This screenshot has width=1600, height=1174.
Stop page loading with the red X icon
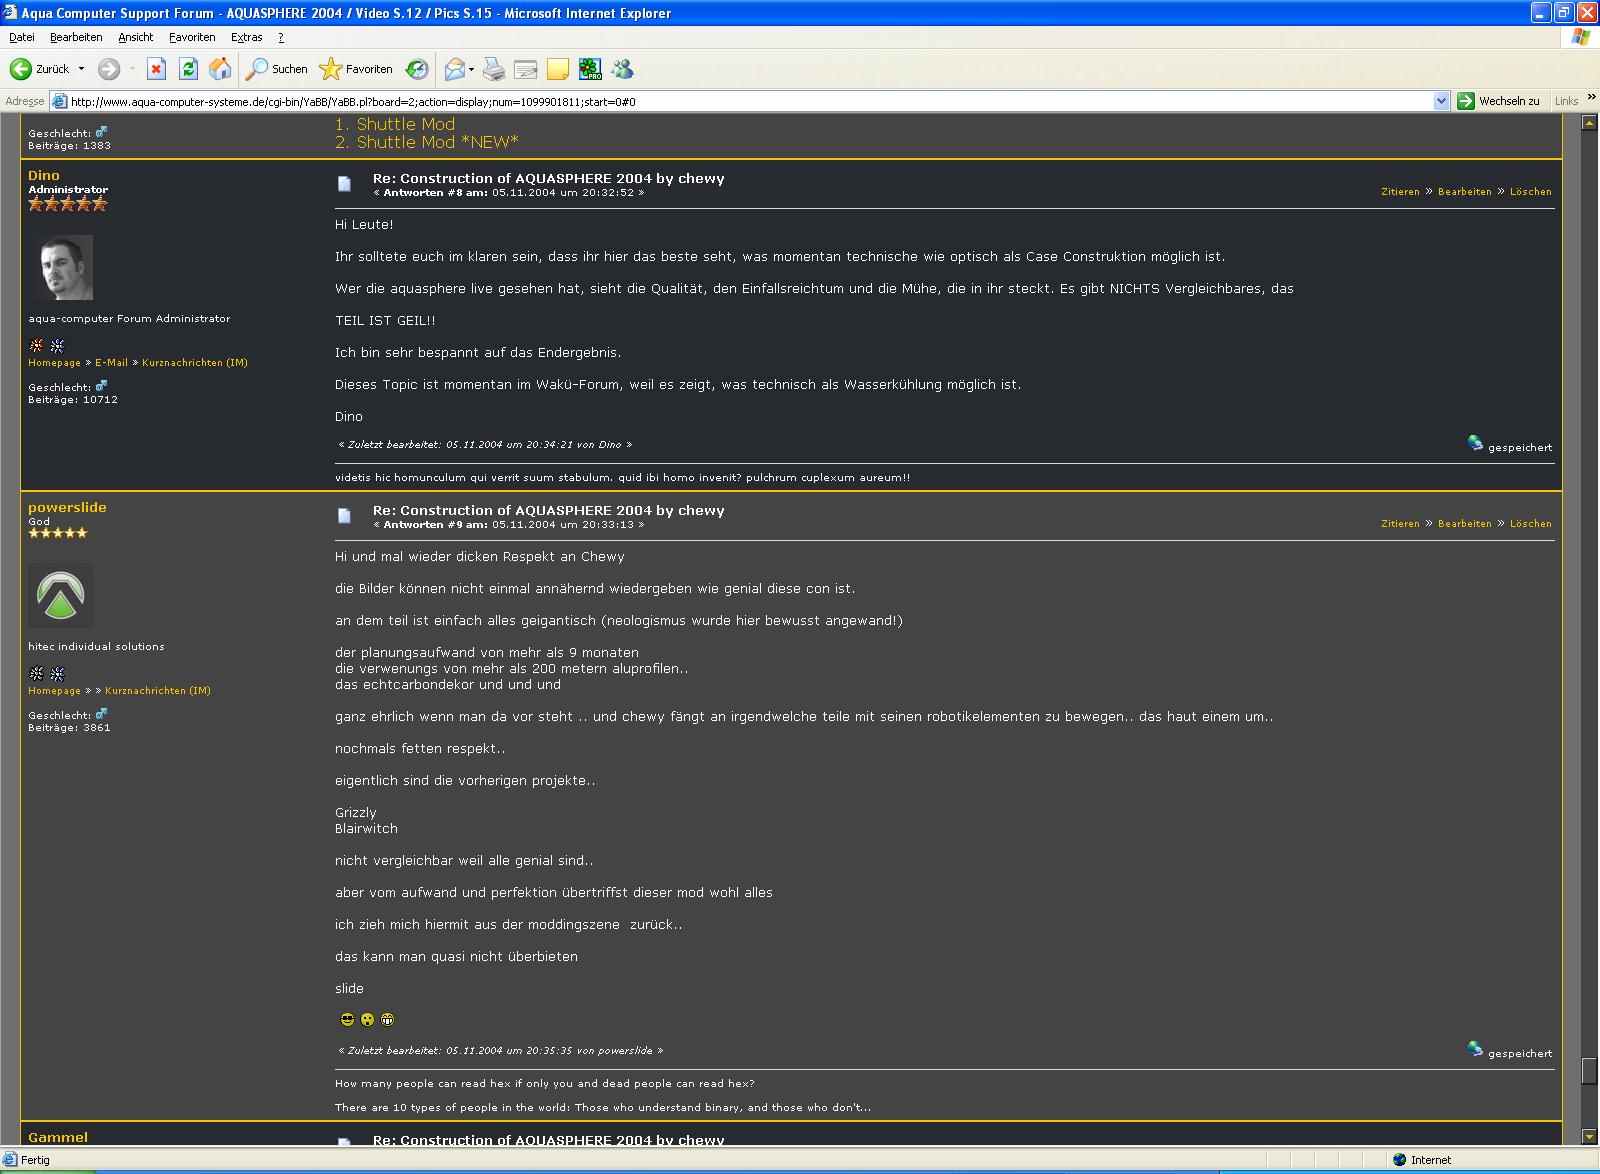[x=156, y=69]
